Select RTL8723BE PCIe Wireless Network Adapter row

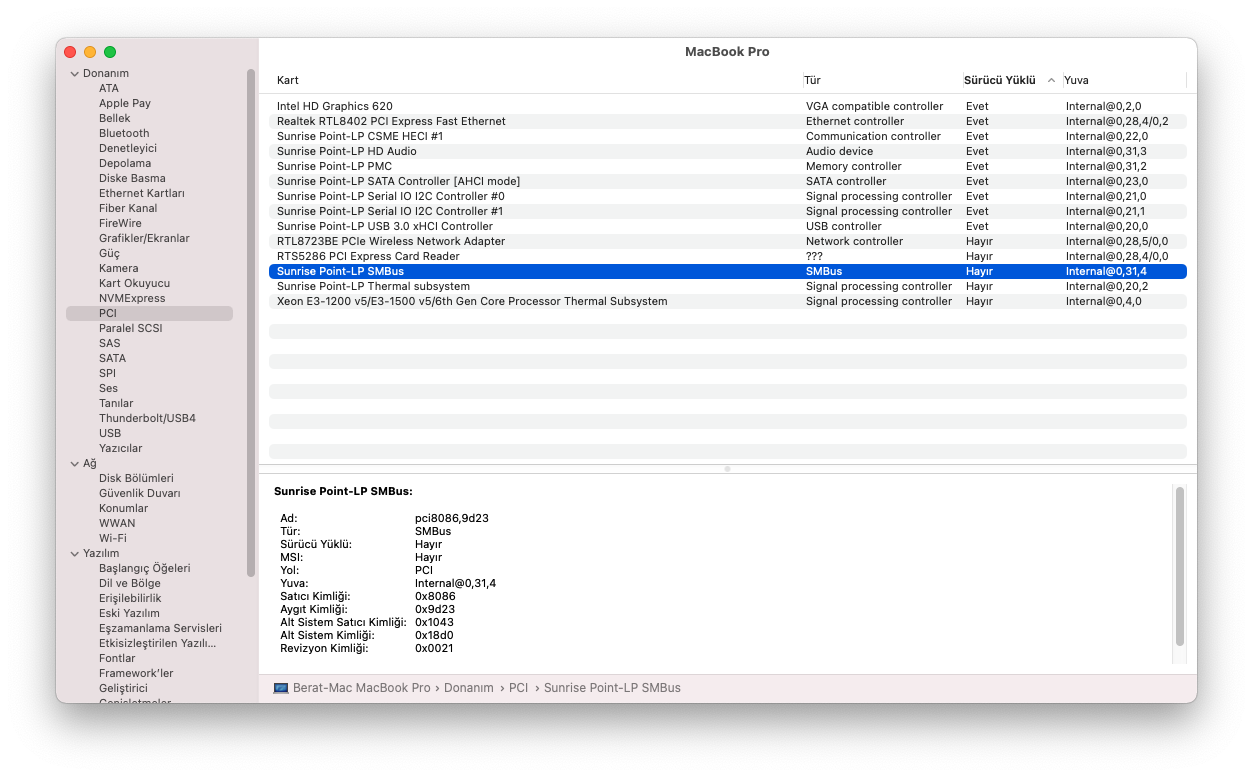(x=391, y=241)
